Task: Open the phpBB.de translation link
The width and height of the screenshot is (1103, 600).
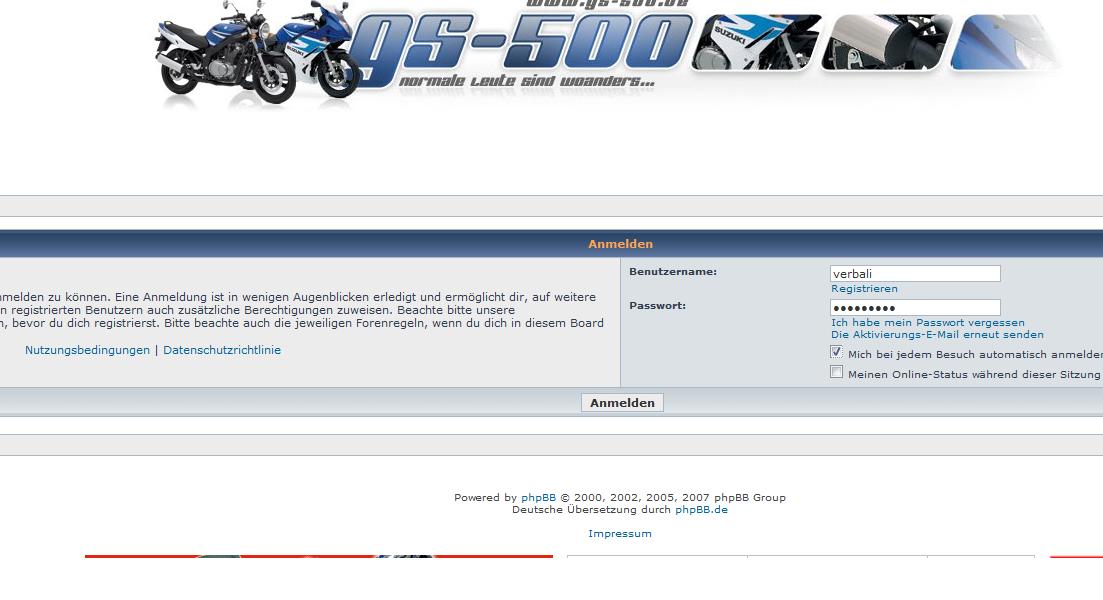Action: tap(701, 509)
